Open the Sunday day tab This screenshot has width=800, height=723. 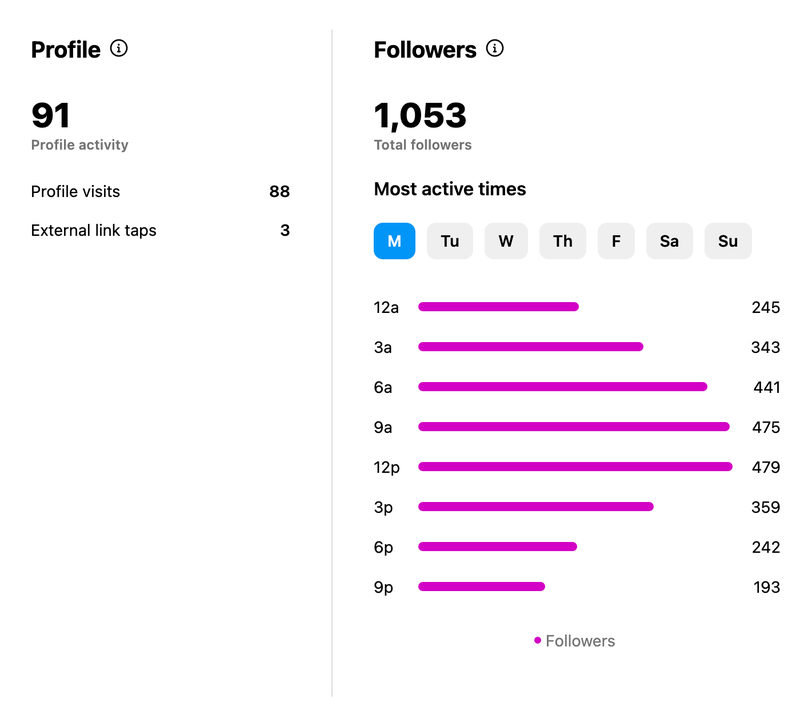(x=728, y=241)
